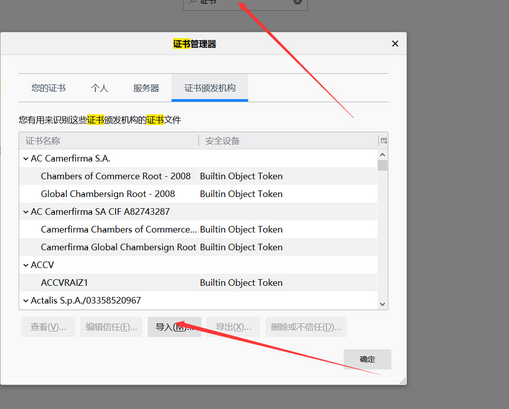
Task: Click the scrollbar up arrow
Action: click(x=382, y=155)
